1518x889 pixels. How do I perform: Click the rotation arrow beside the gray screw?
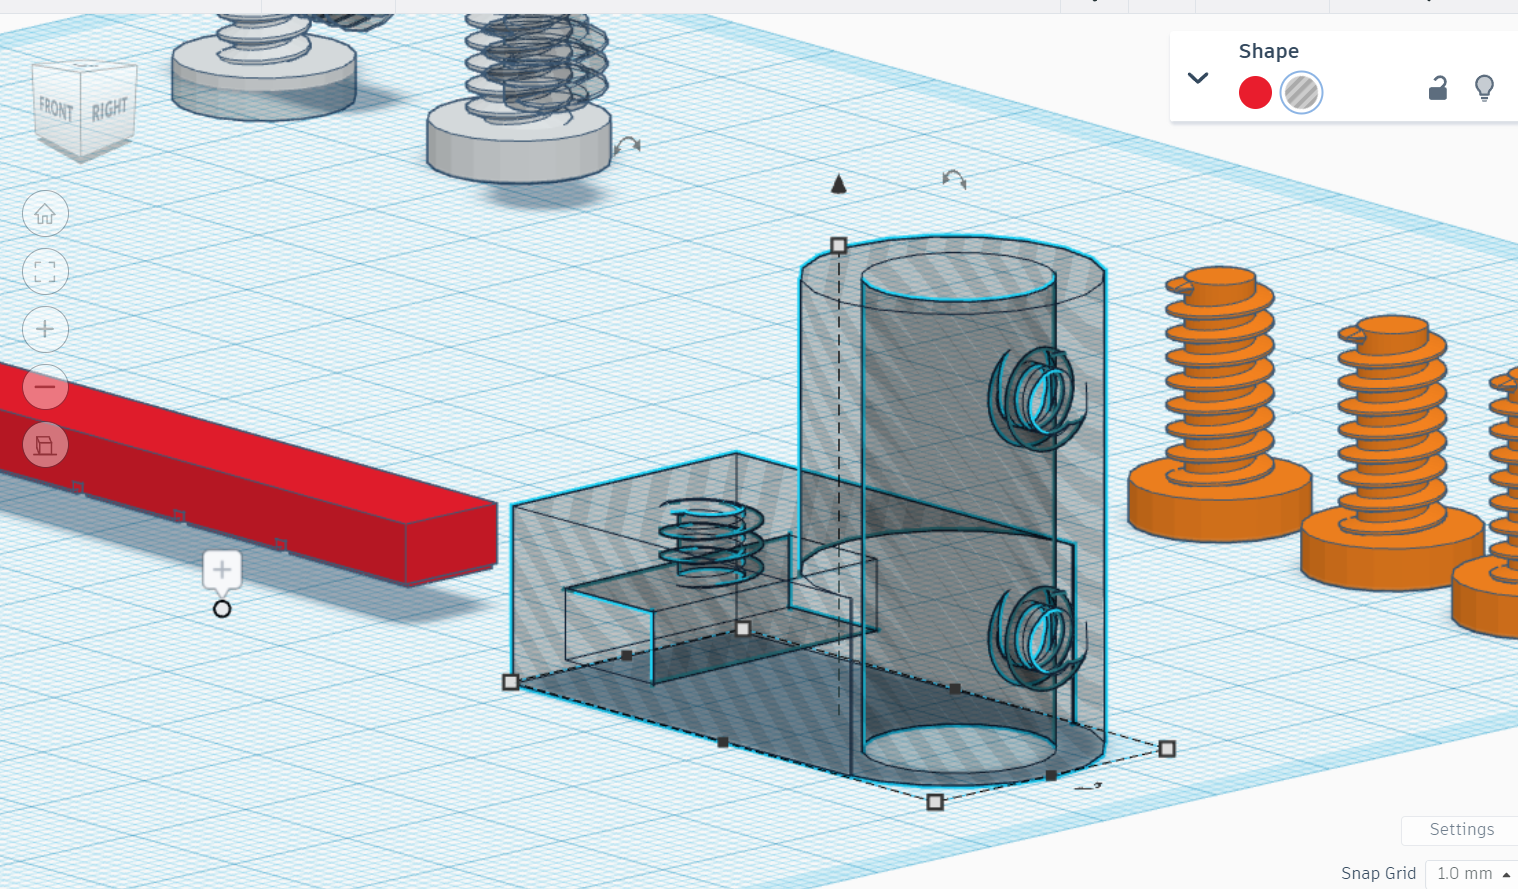tap(628, 146)
